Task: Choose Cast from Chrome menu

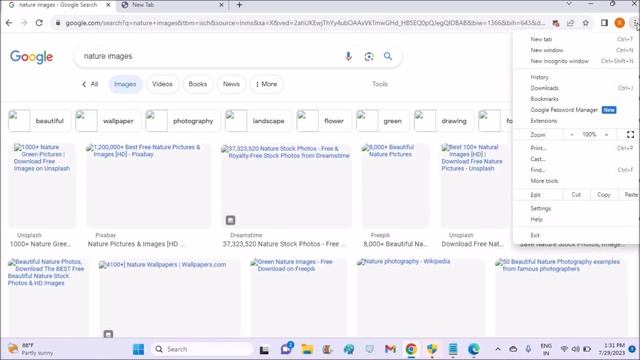Action: tap(576, 159)
